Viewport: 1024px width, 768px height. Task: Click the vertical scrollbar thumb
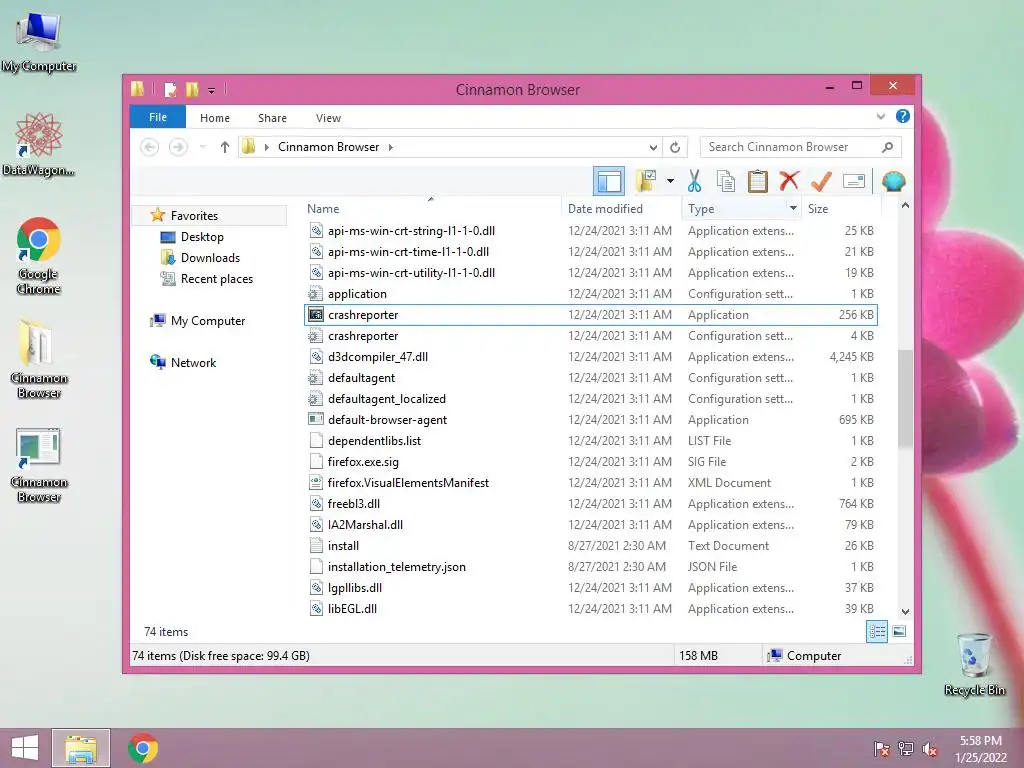click(x=905, y=398)
